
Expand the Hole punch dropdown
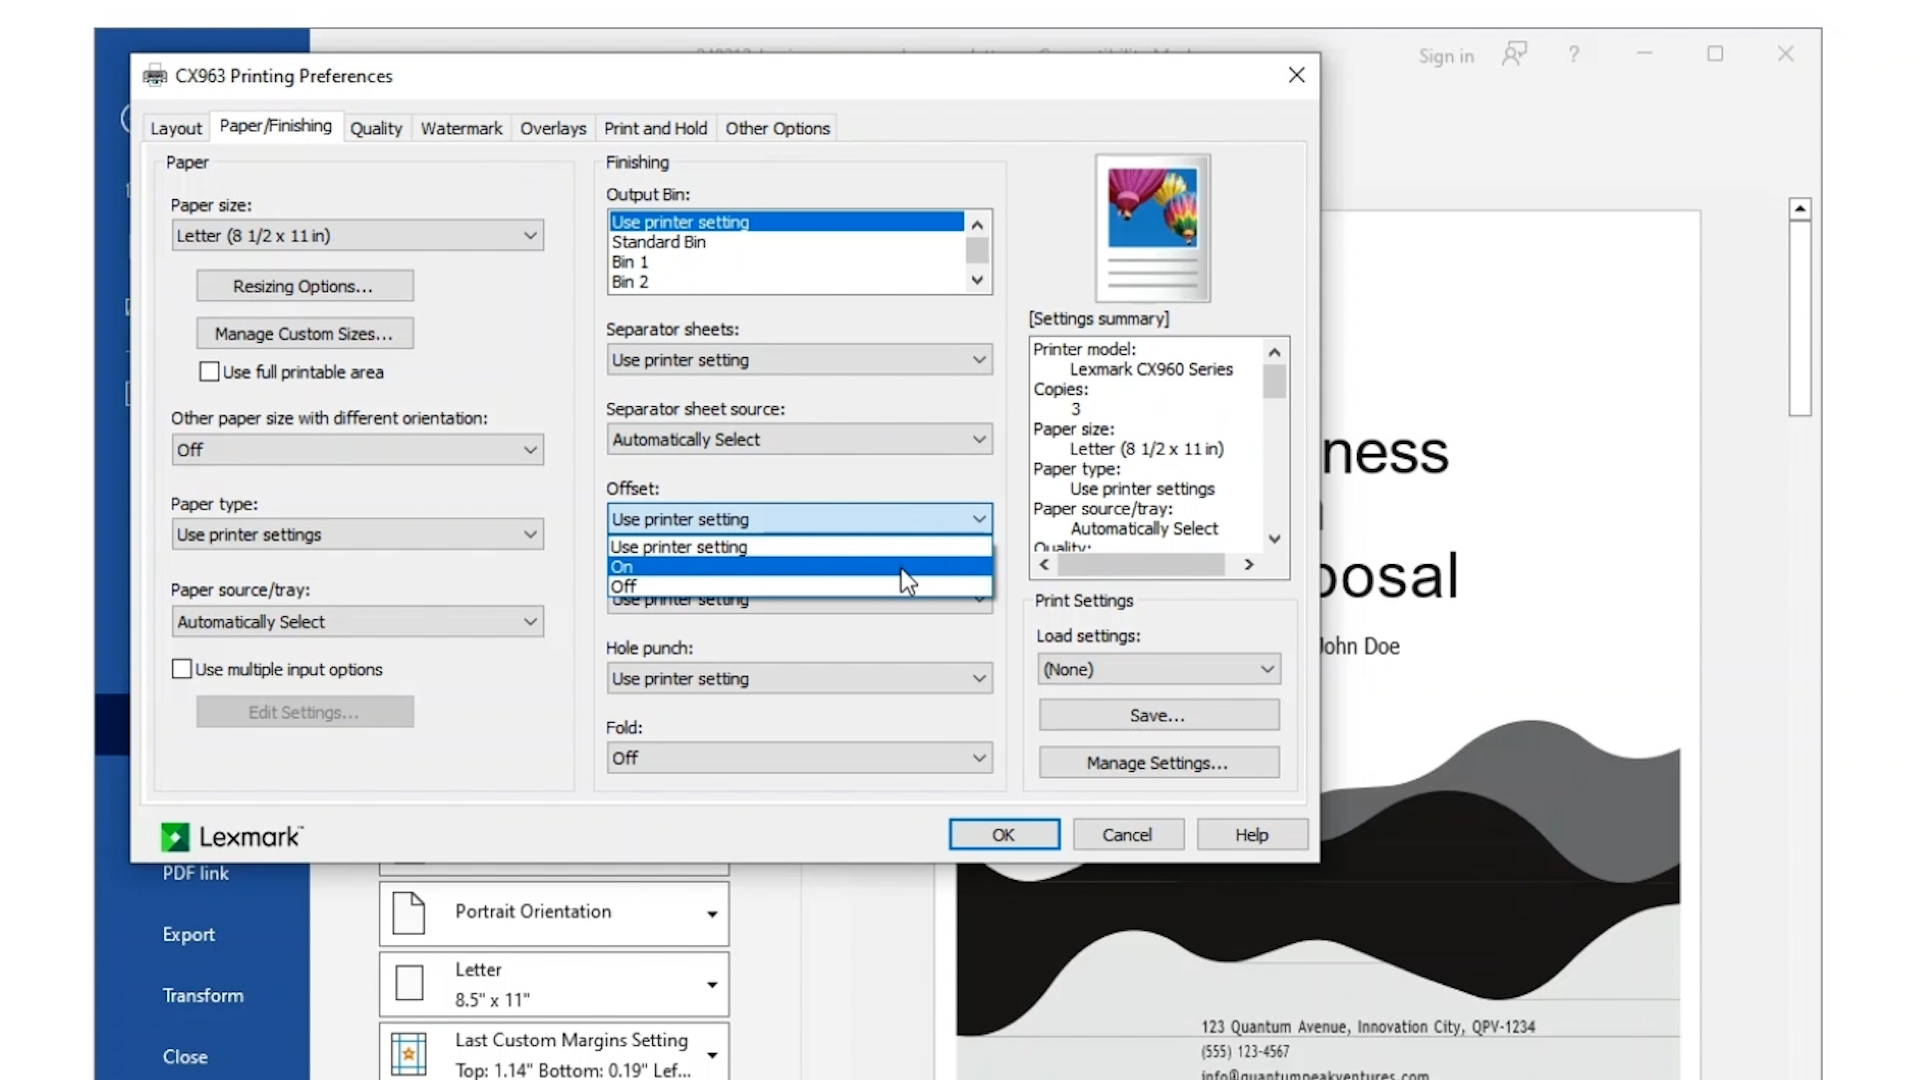799,679
